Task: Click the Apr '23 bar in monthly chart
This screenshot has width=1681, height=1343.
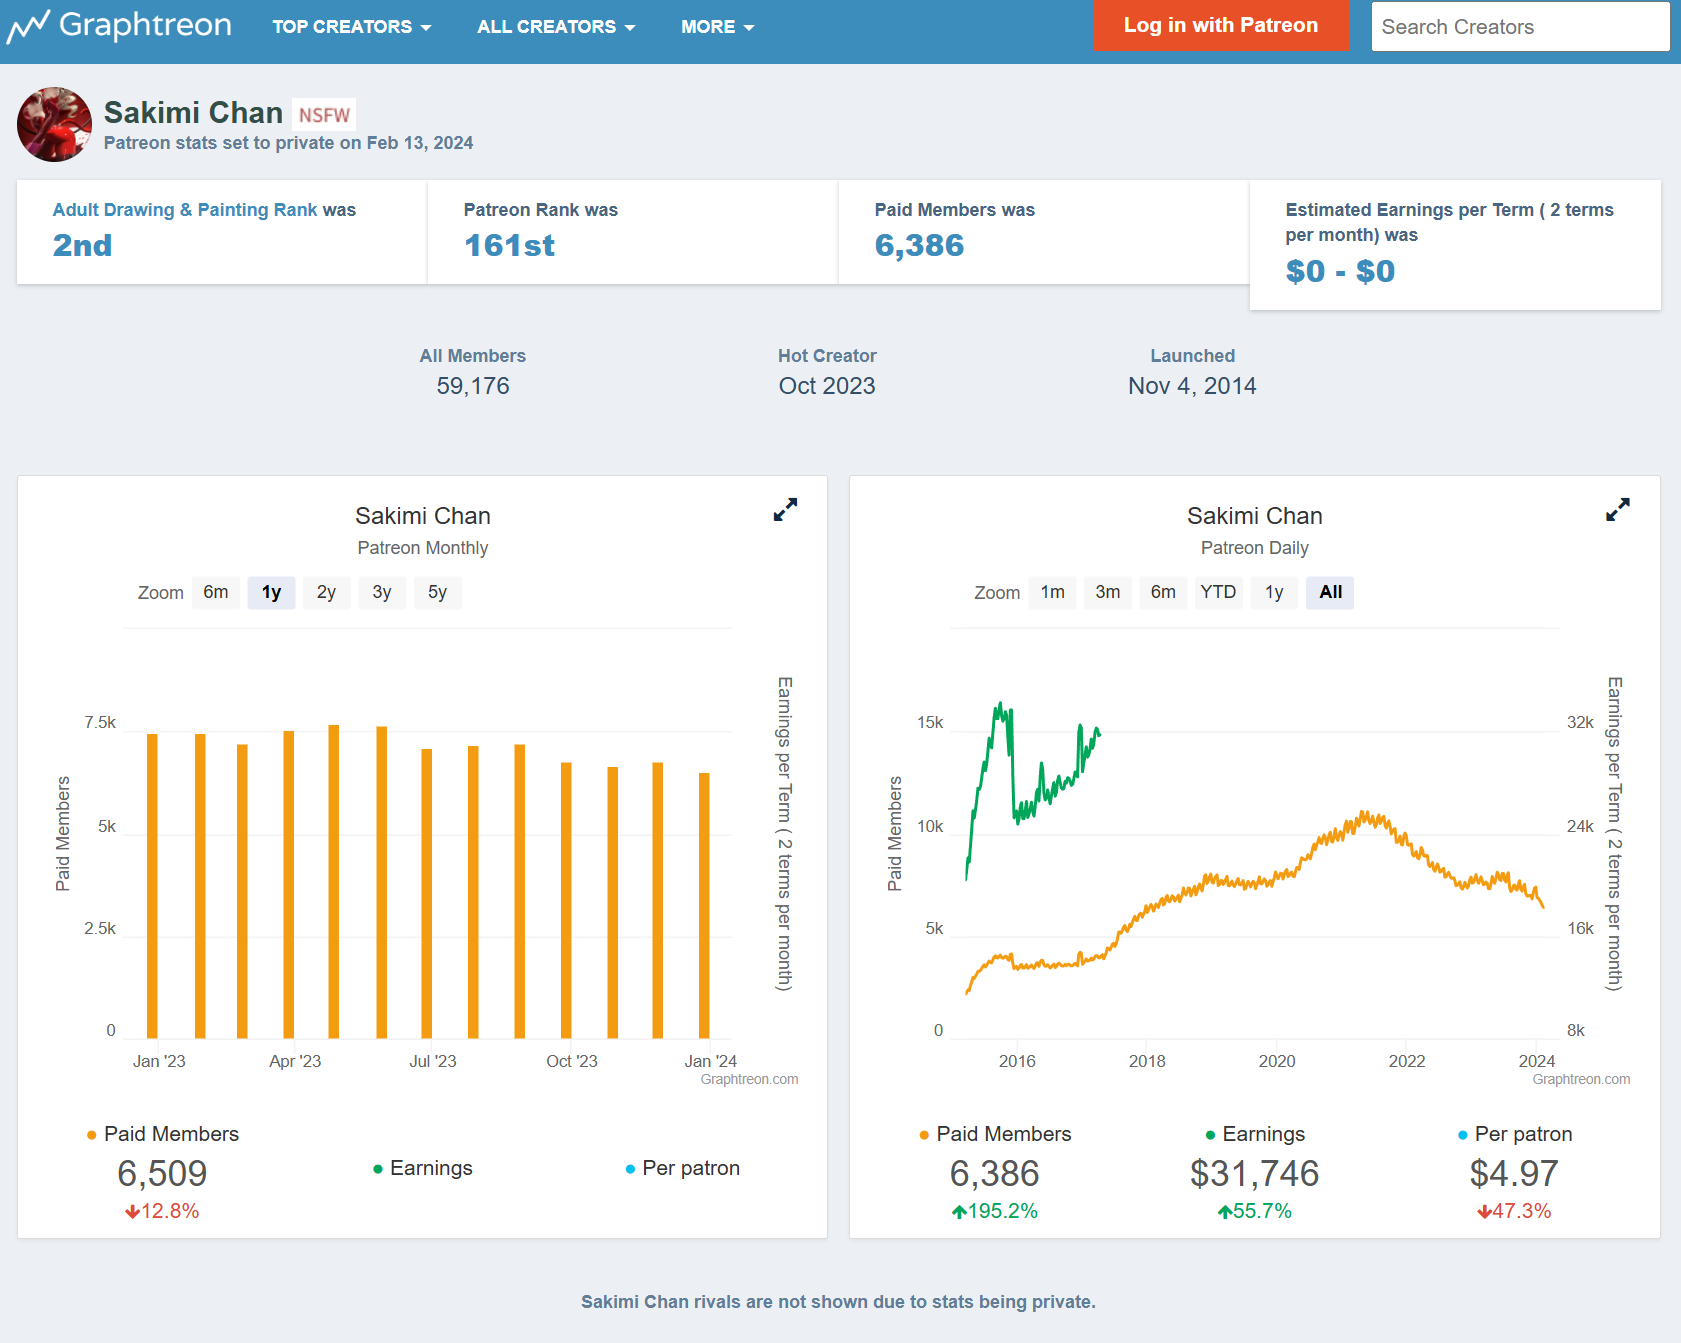Action: click(x=289, y=885)
